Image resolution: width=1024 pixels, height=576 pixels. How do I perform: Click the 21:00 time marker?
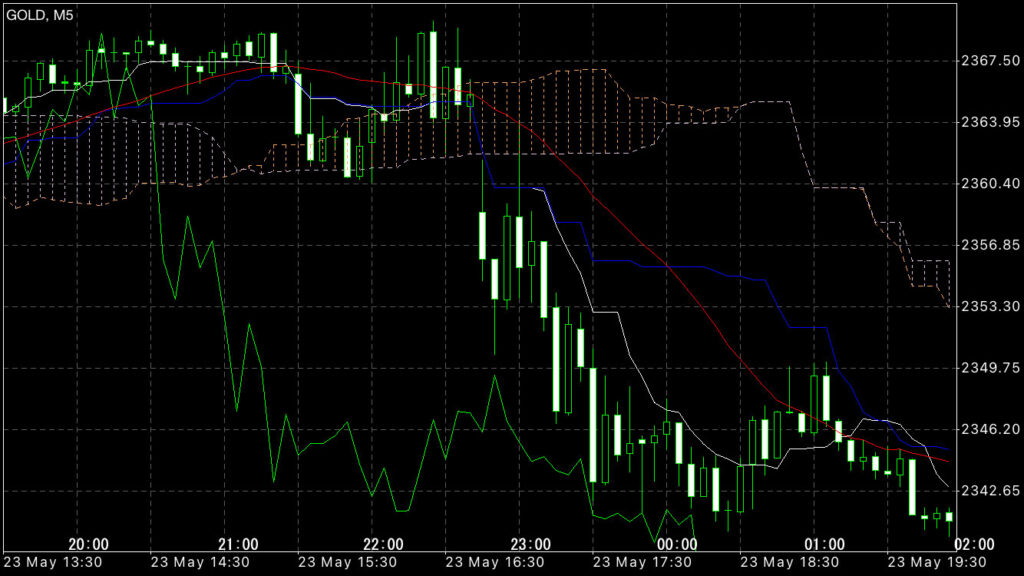pos(238,544)
